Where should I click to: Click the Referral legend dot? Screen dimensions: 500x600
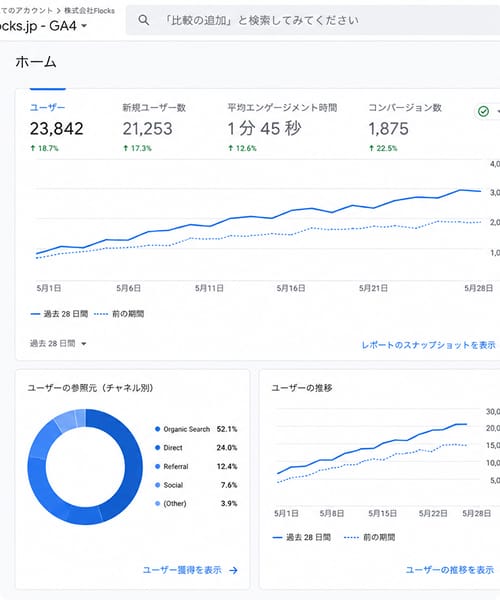157,466
